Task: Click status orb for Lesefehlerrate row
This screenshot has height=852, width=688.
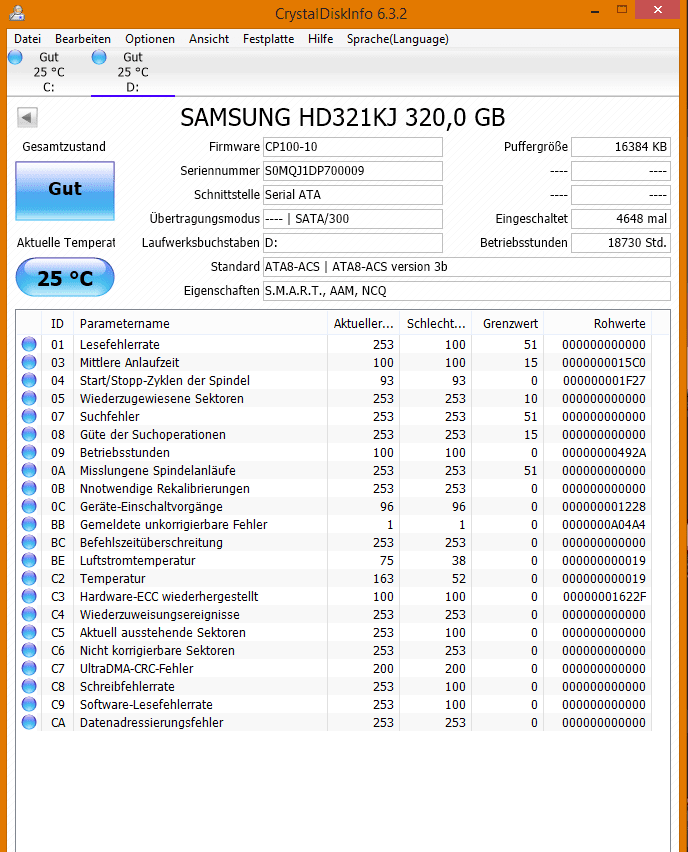Action: pyautogui.click(x=29, y=344)
